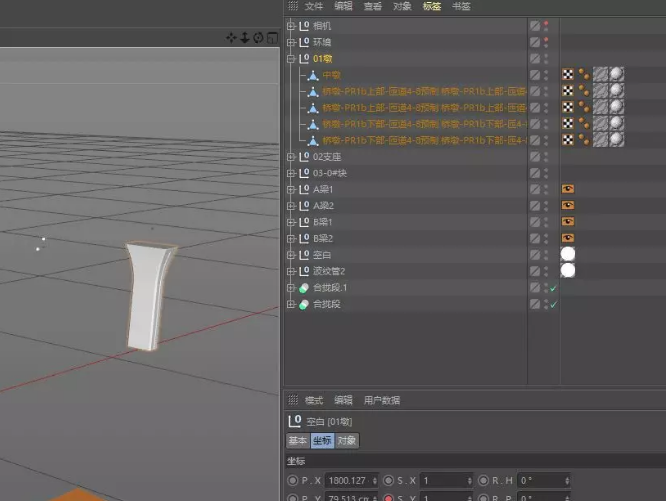Select the eye display tag on B梁2

coord(568,238)
